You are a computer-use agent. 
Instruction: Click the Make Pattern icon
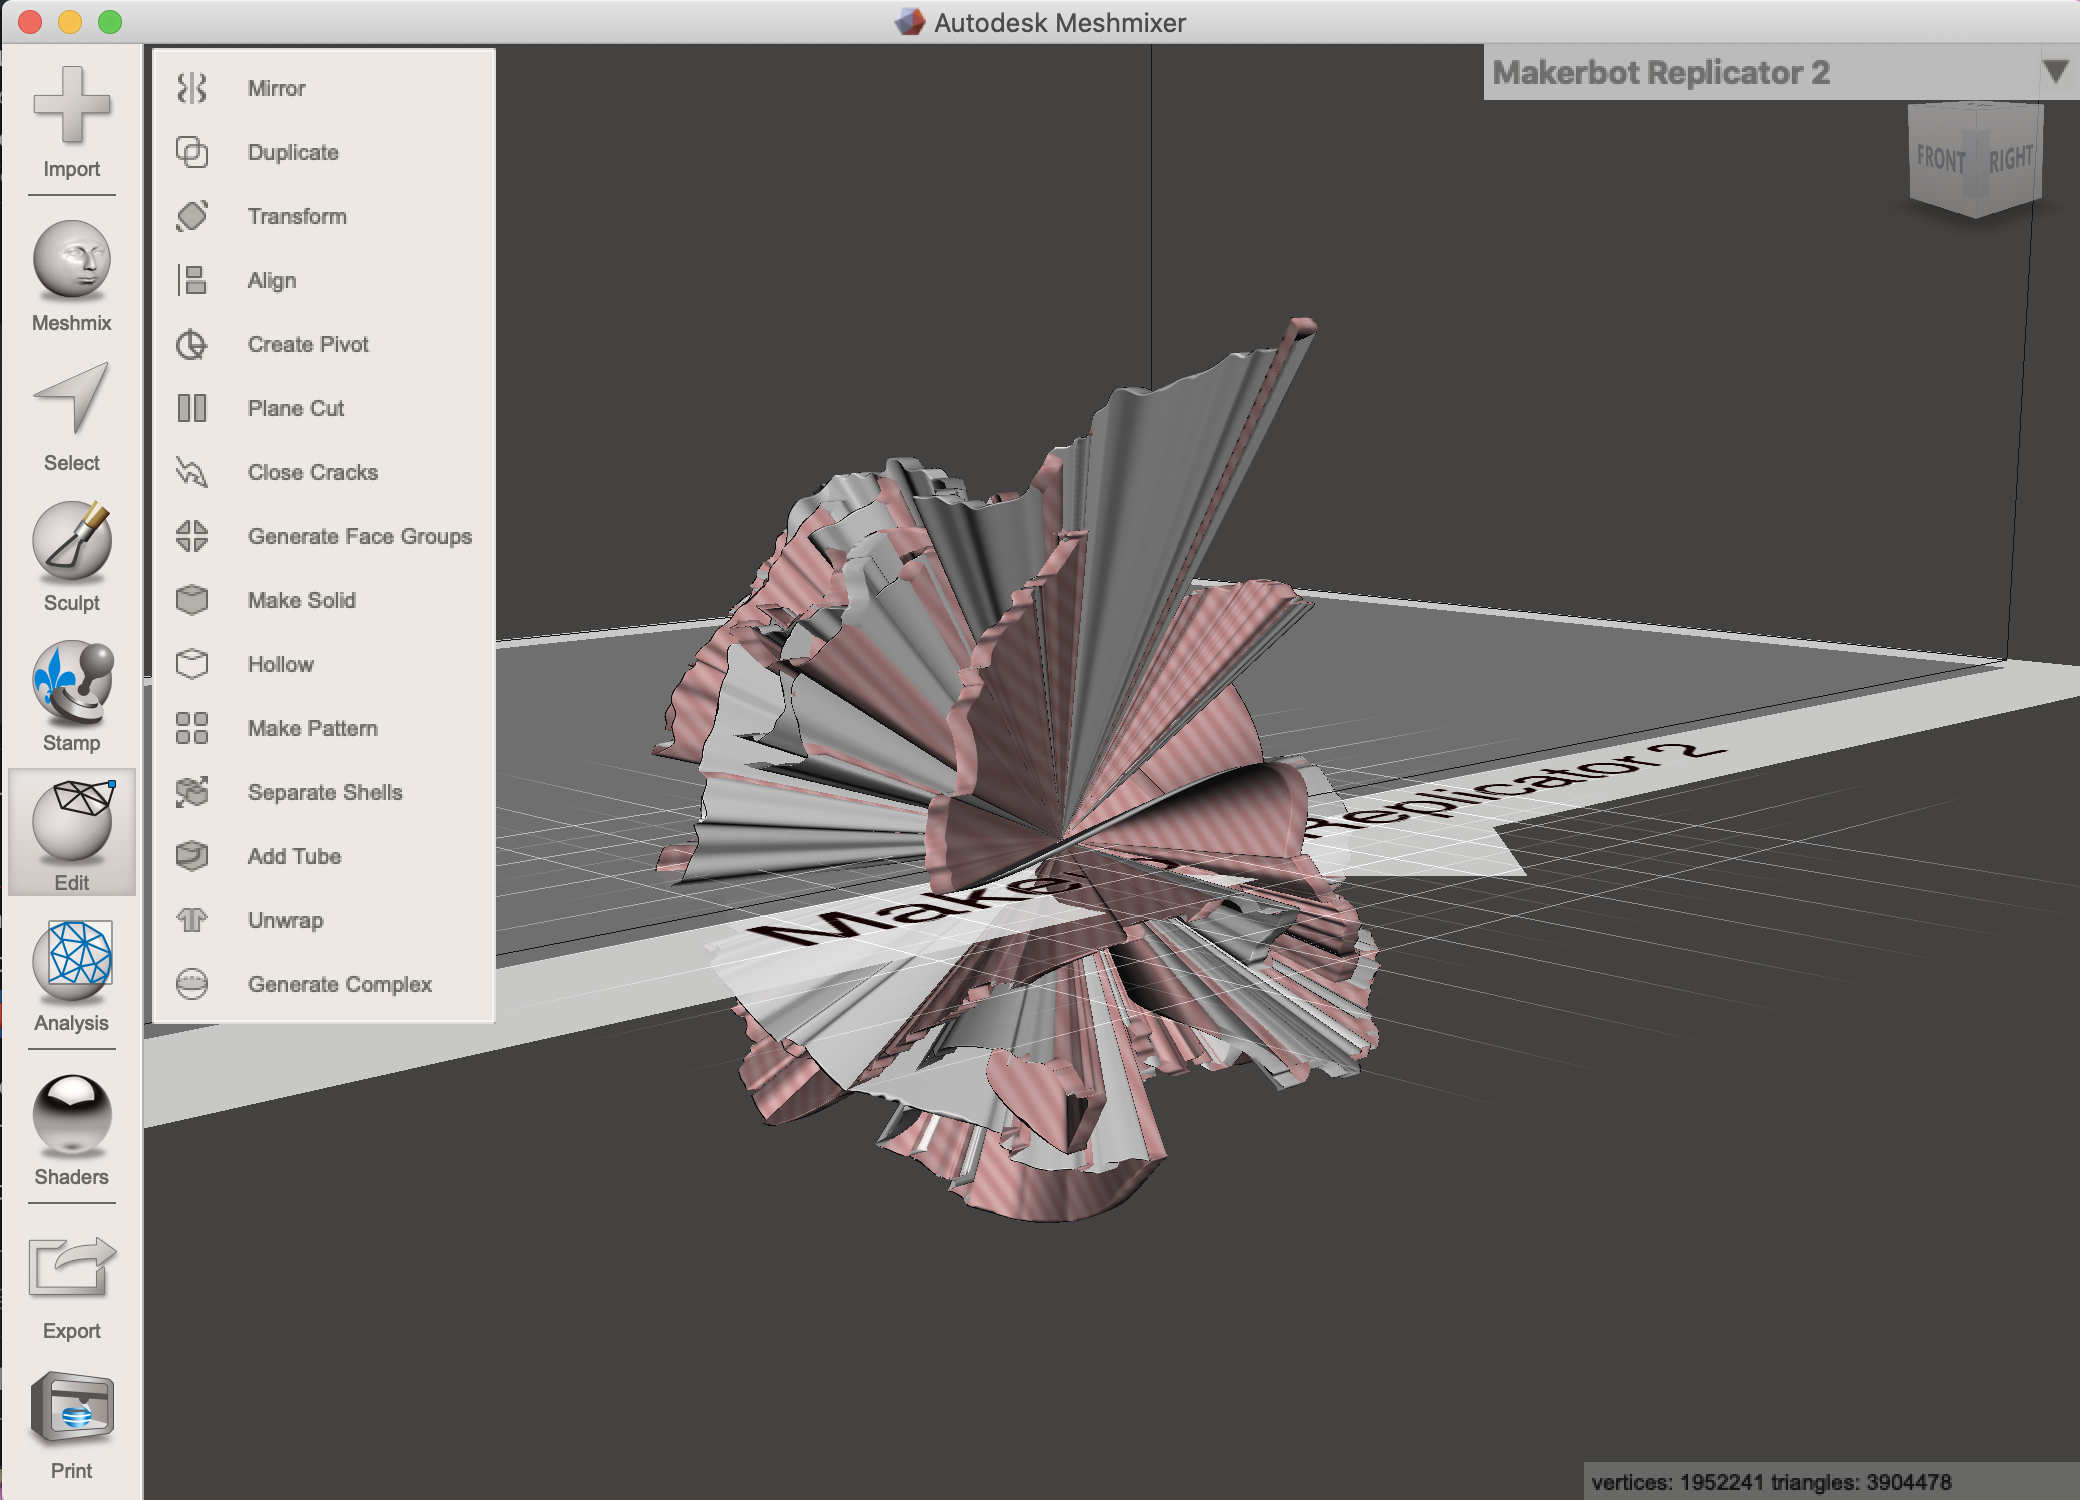pos(192,728)
